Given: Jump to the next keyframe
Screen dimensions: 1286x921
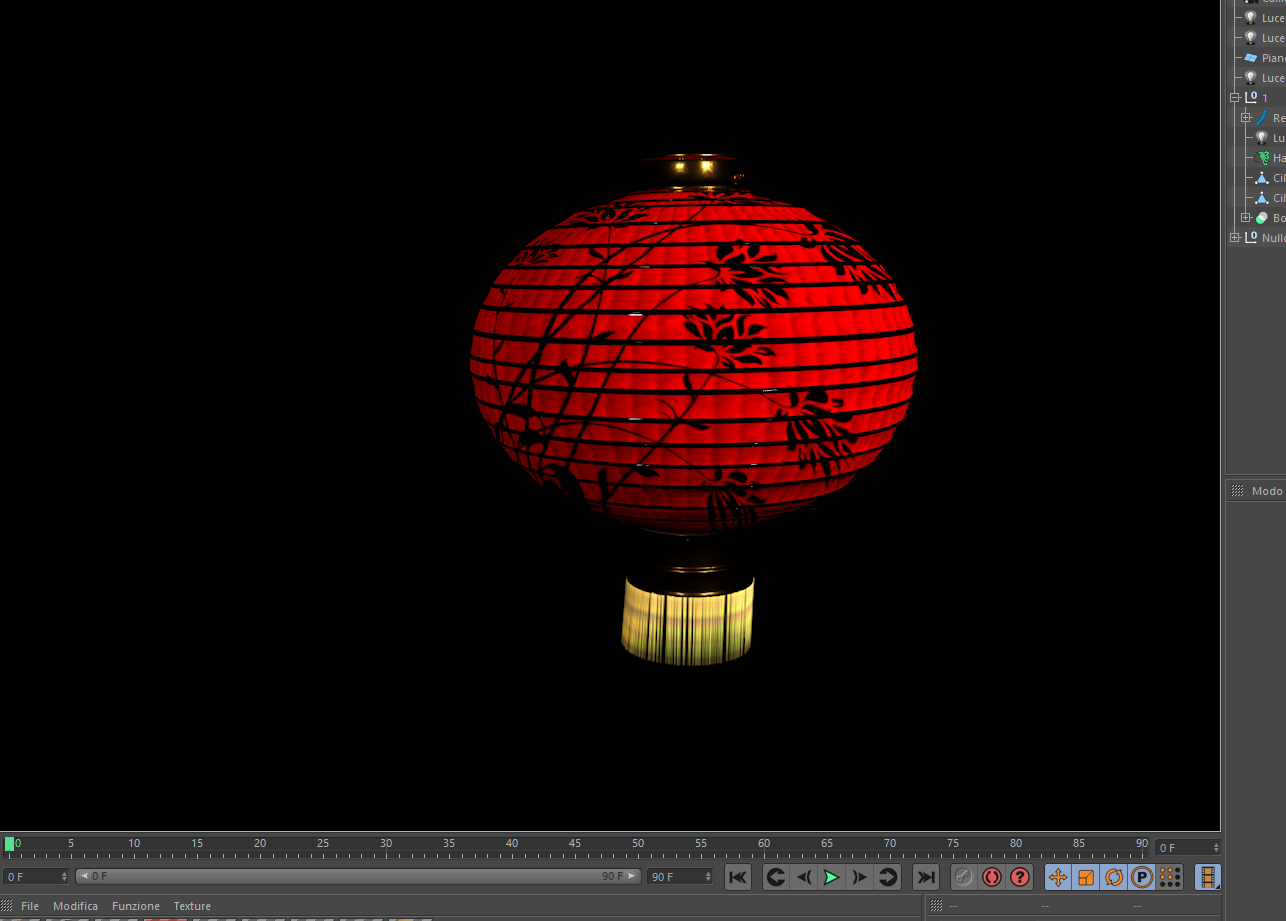Looking at the screenshot, I should click(887, 877).
